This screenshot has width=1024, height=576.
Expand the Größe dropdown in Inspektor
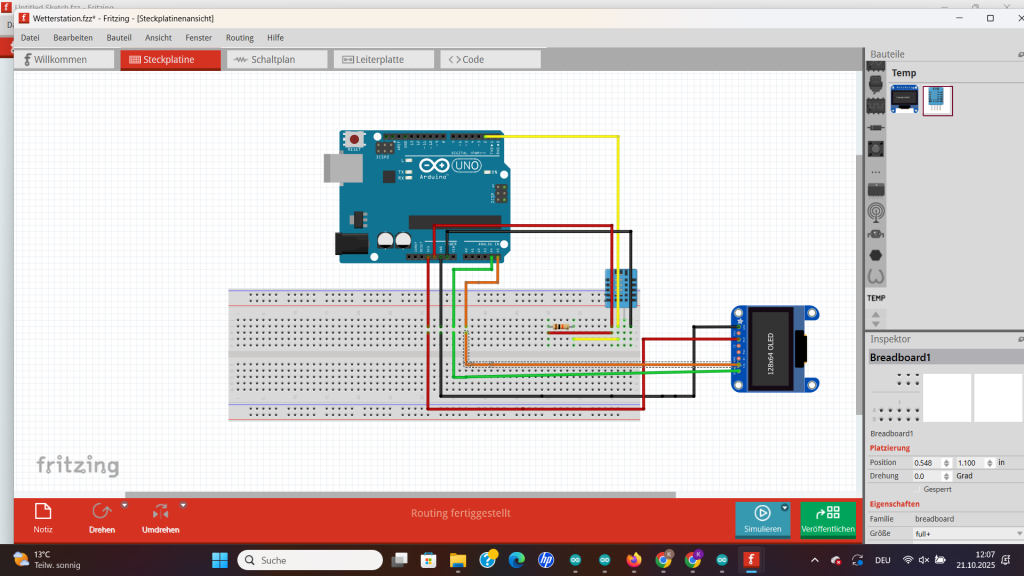967,534
